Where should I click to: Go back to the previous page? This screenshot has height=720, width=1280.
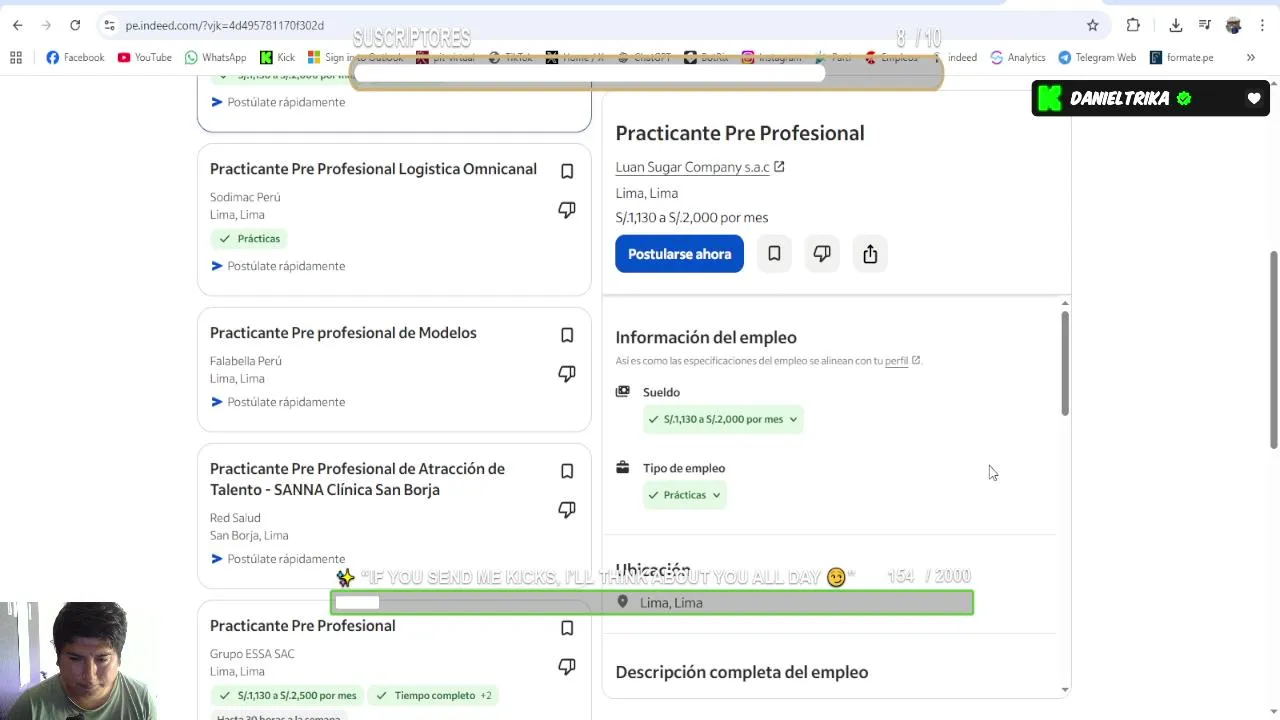tap(18, 25)
